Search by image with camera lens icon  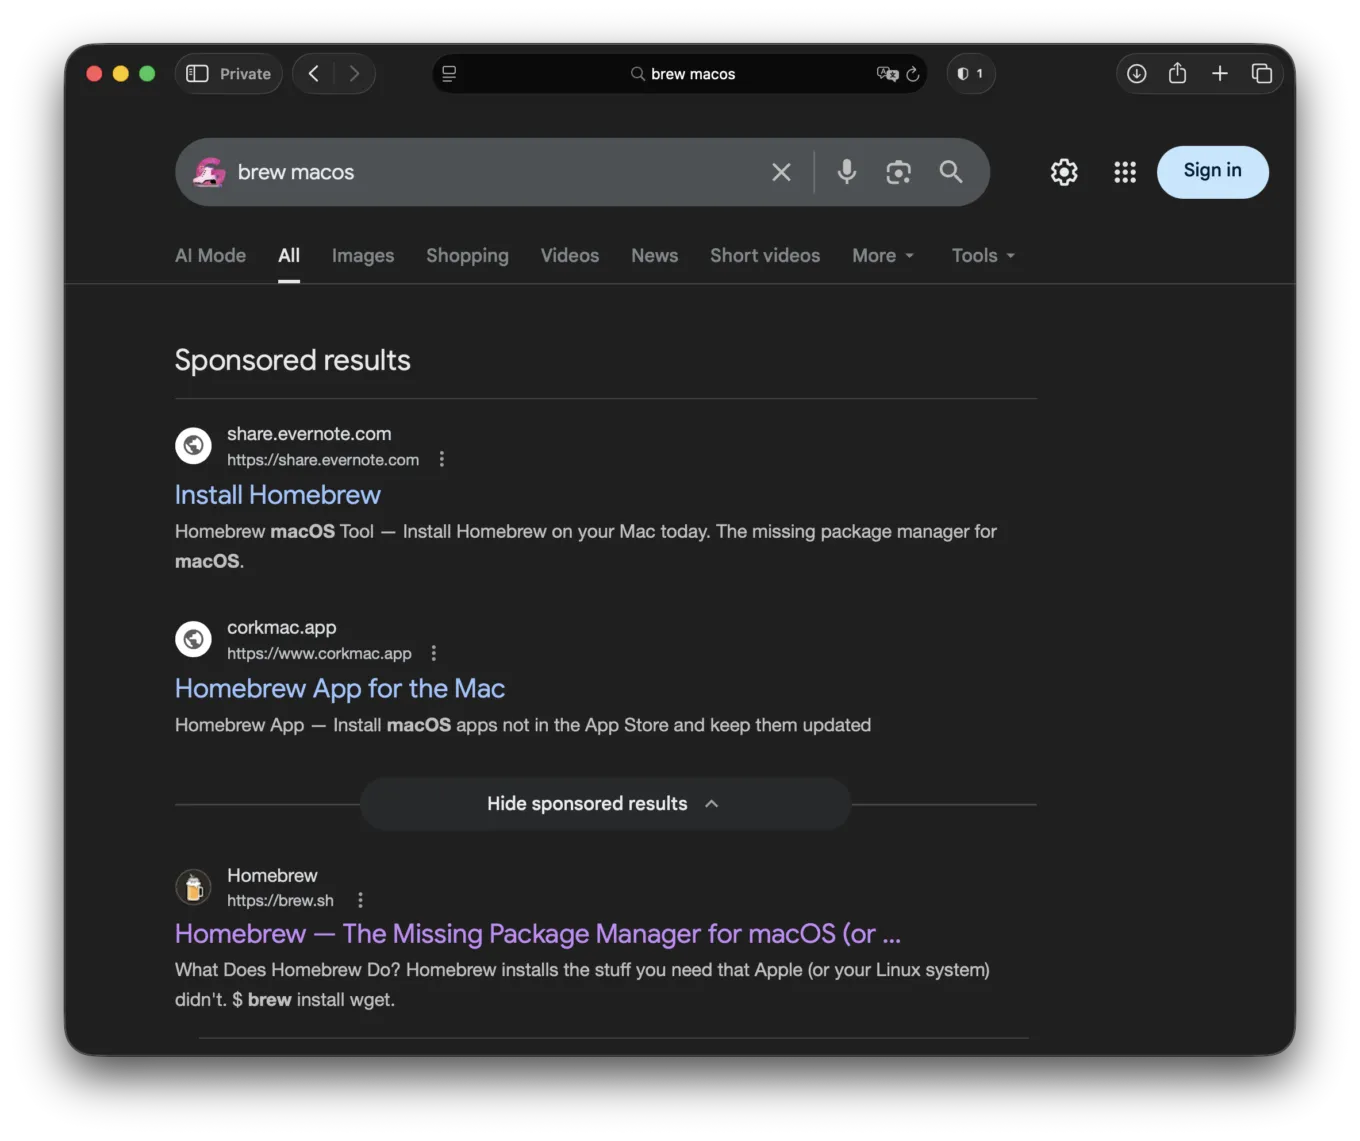[x=898, y=172]
